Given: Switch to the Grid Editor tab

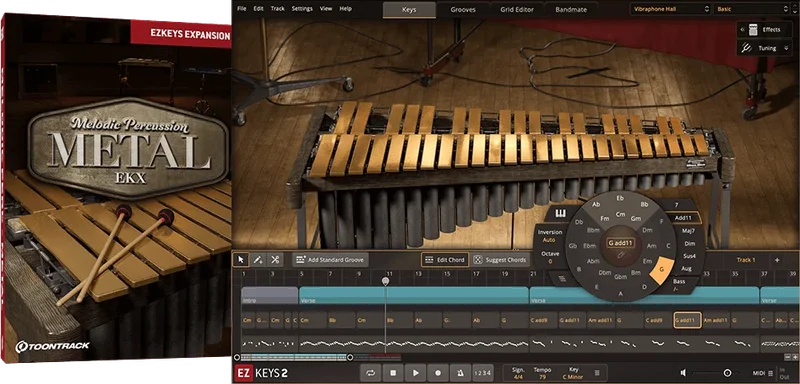Looking at the screenshot, I should click(x=517, y=9).
